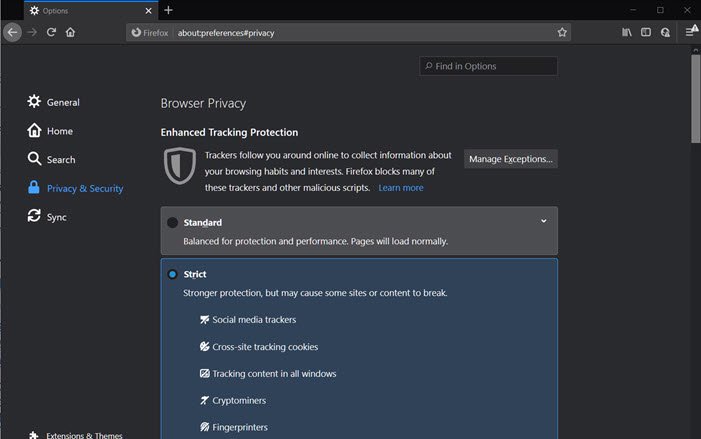Image resolution: width=701 pixels, height=439 pixels.
Task: Bookmark this page with the star icon
Action: (x=562, y=32)
